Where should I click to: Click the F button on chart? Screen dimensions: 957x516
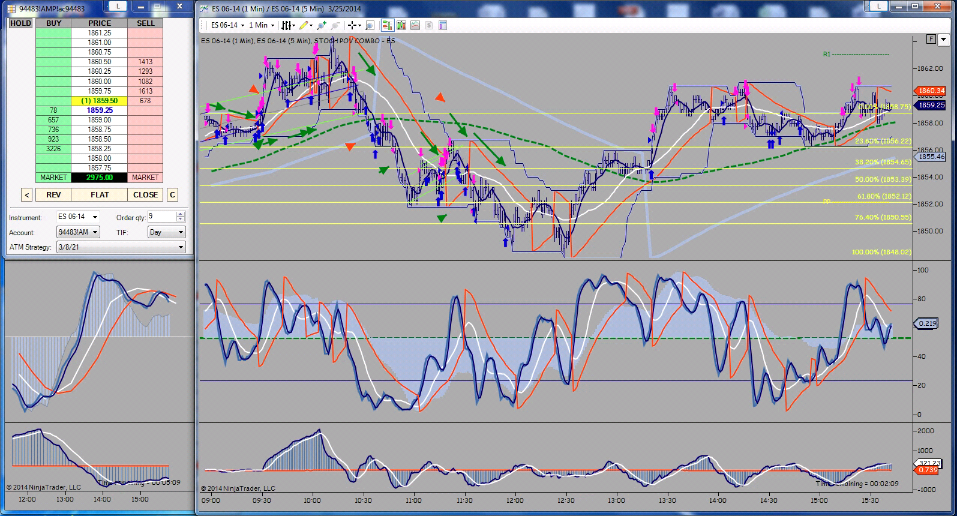pos(931,39)
